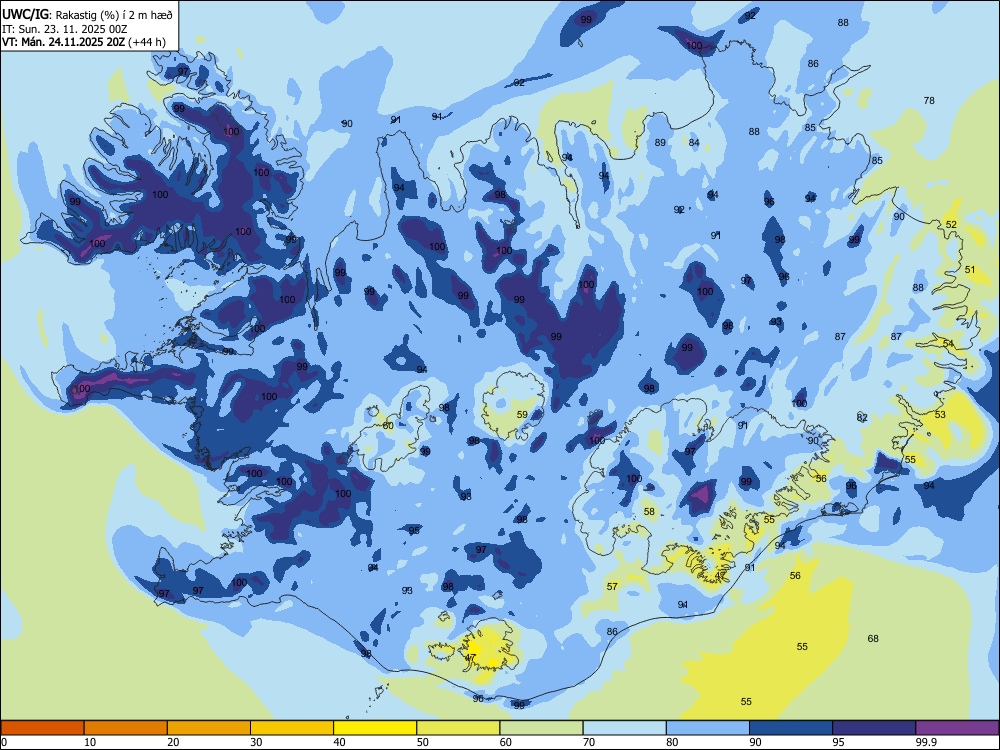Click legend tick label '50'
This screenshot has height=750, width=1000.
click(423, 742)
